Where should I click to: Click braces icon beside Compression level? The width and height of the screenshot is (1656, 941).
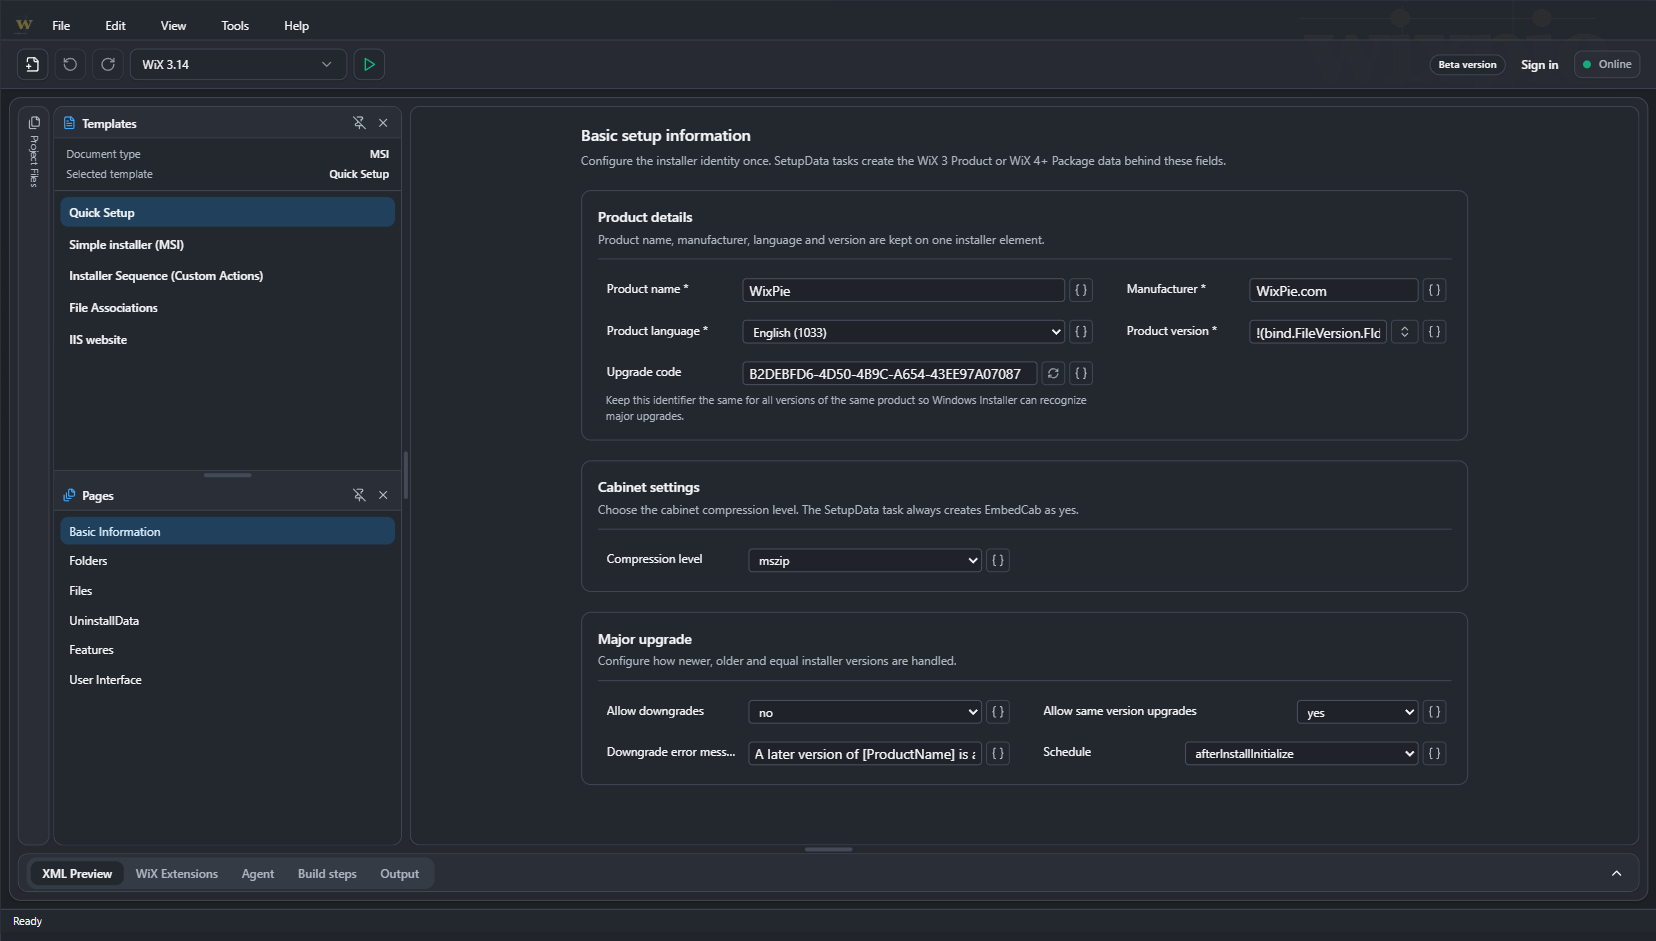998,560
